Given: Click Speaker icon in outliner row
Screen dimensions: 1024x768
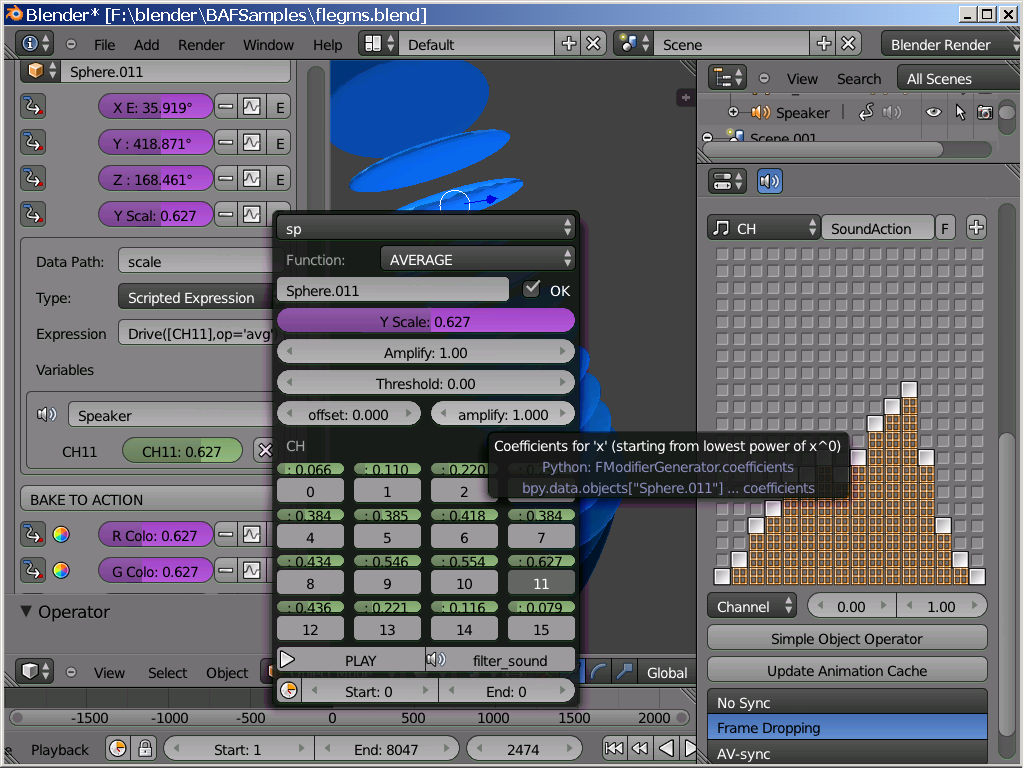Looking at the screenshot, I should pyautogui.click(x=760, y=112).
